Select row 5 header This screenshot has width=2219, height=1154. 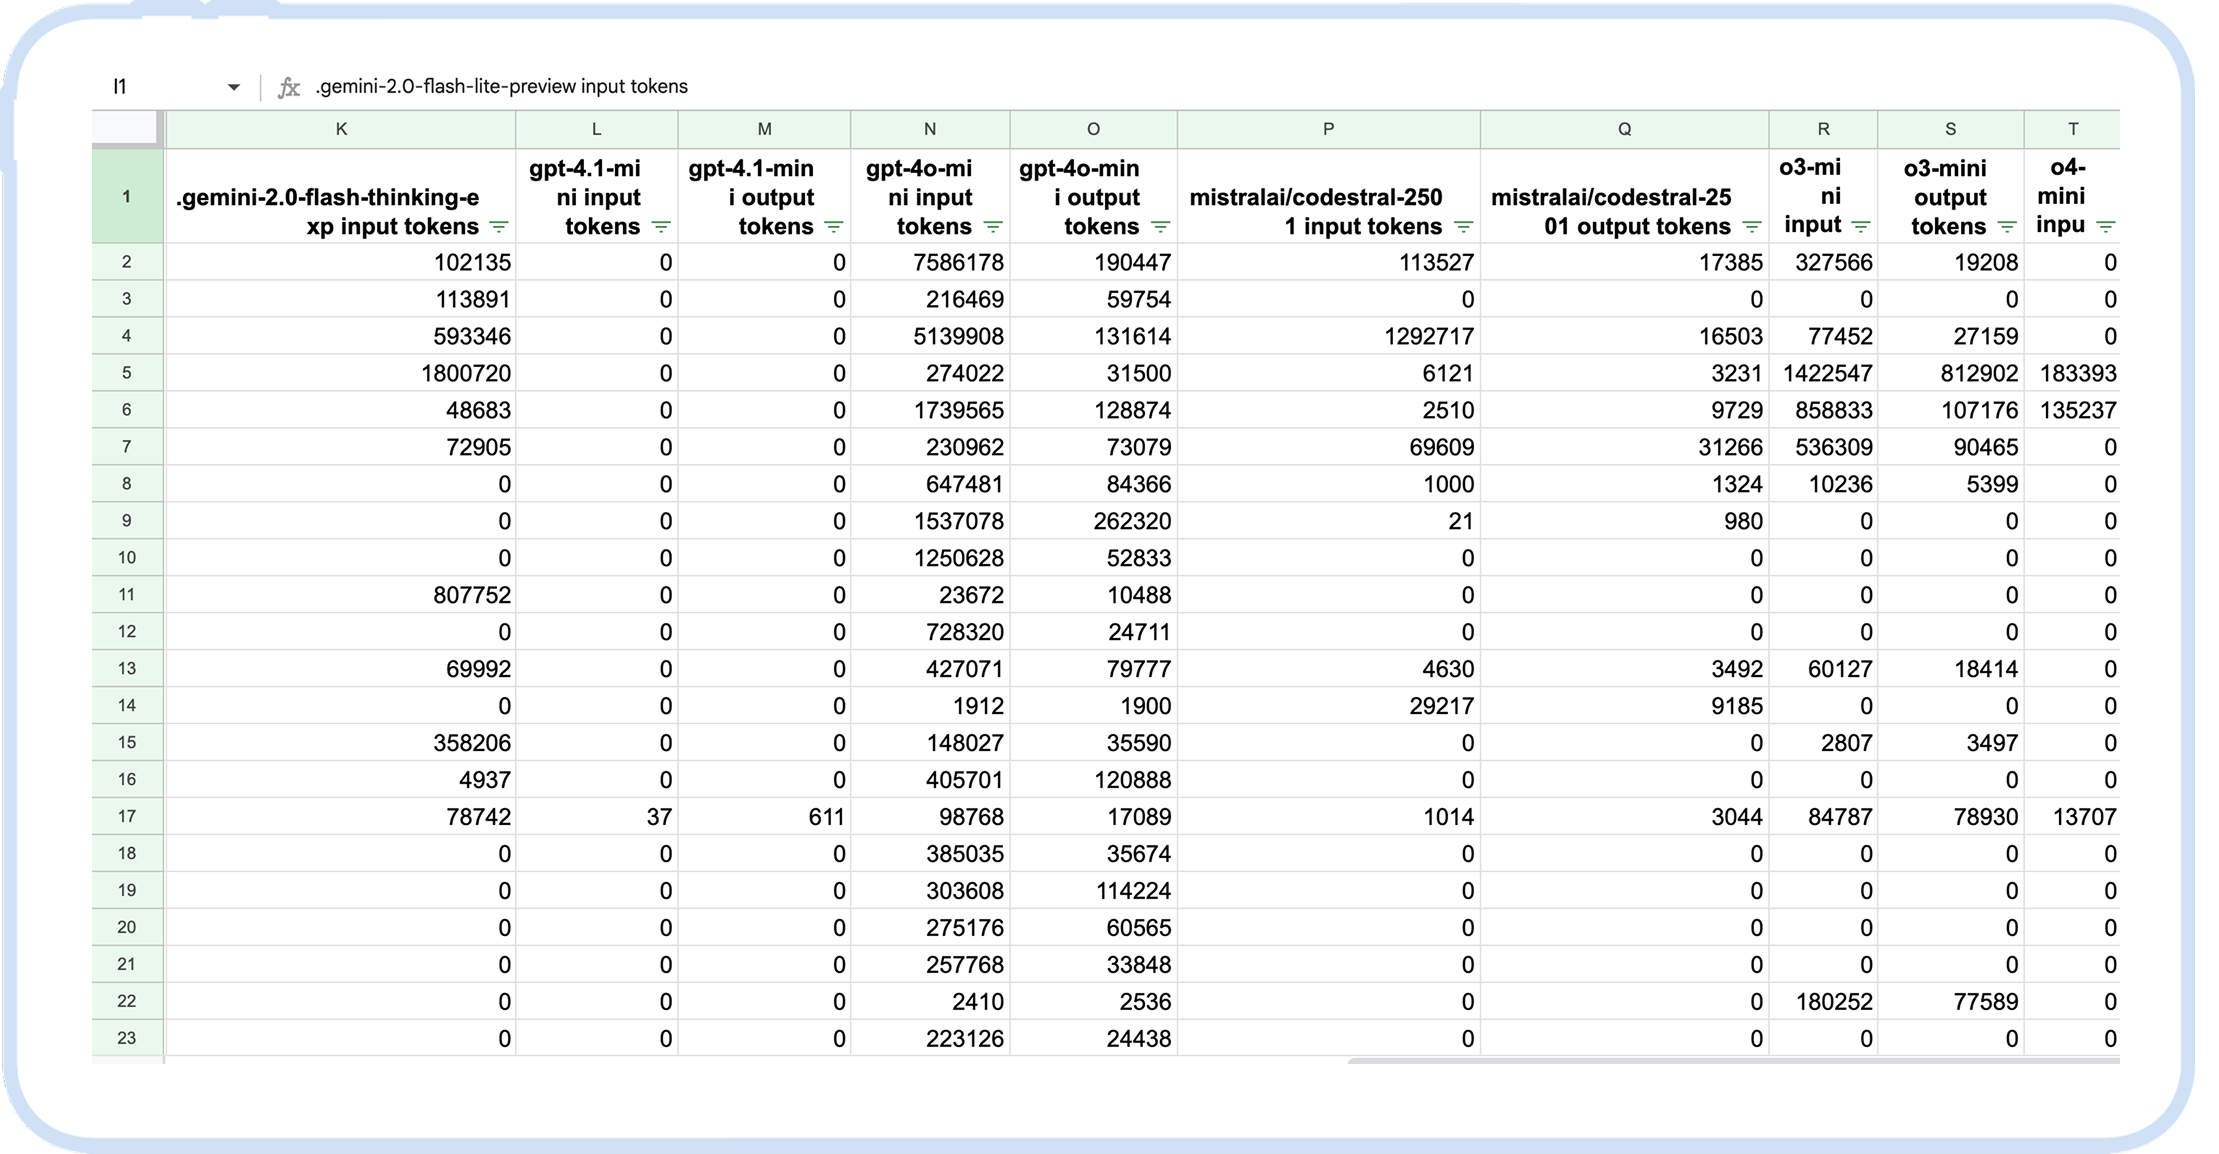[127, 373]
